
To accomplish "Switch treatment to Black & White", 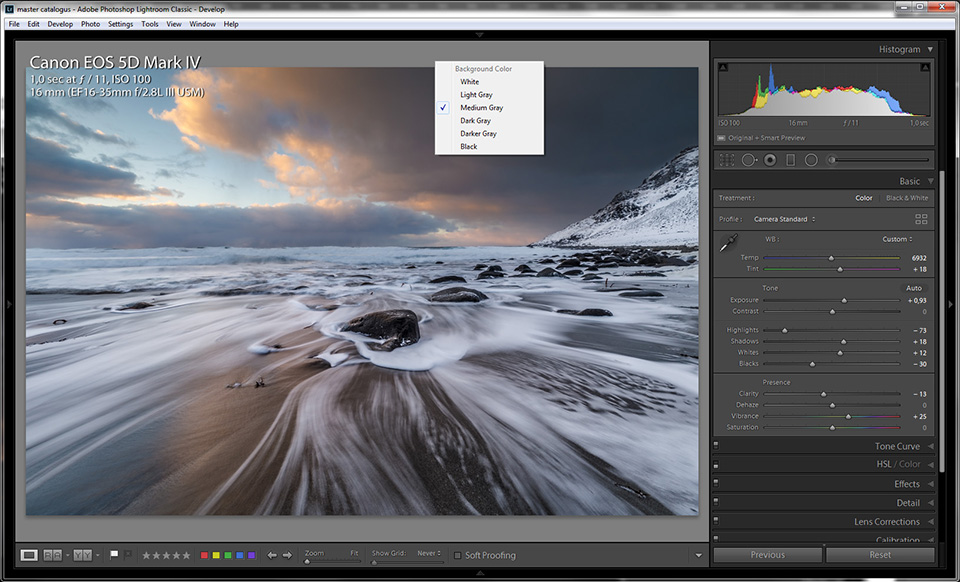I will click(907, 198).
